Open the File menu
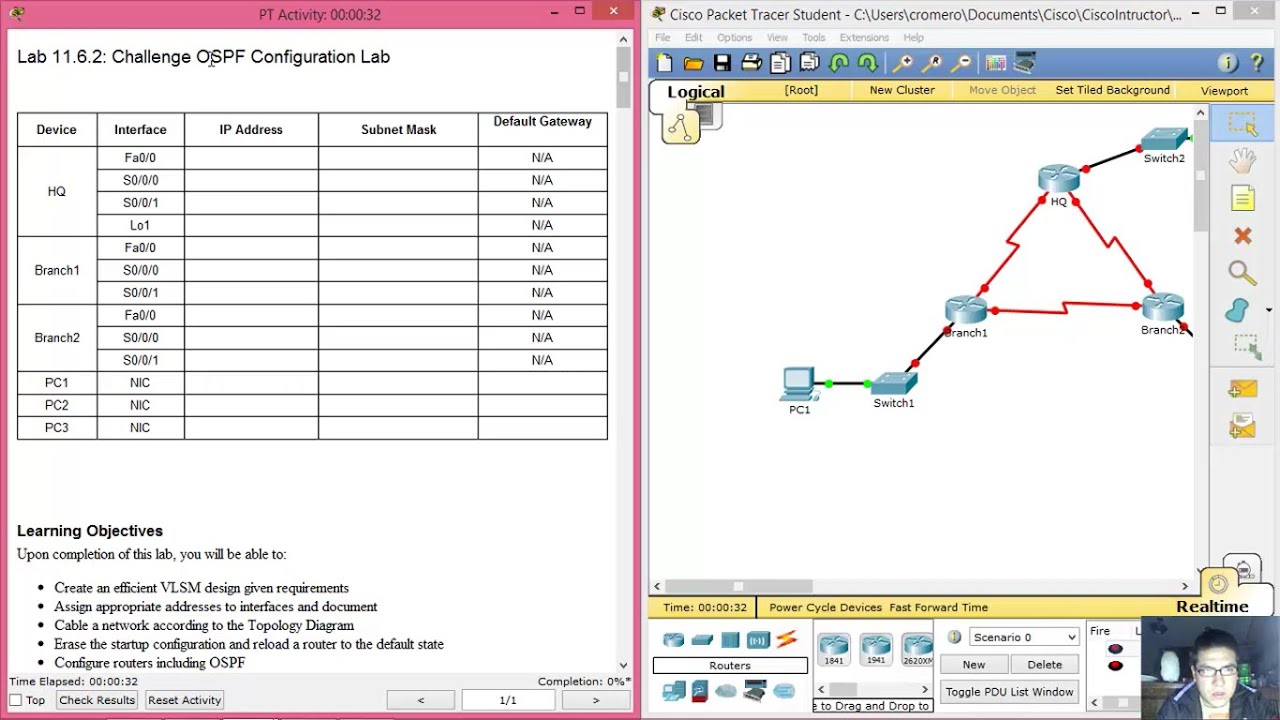 [663, 37]
